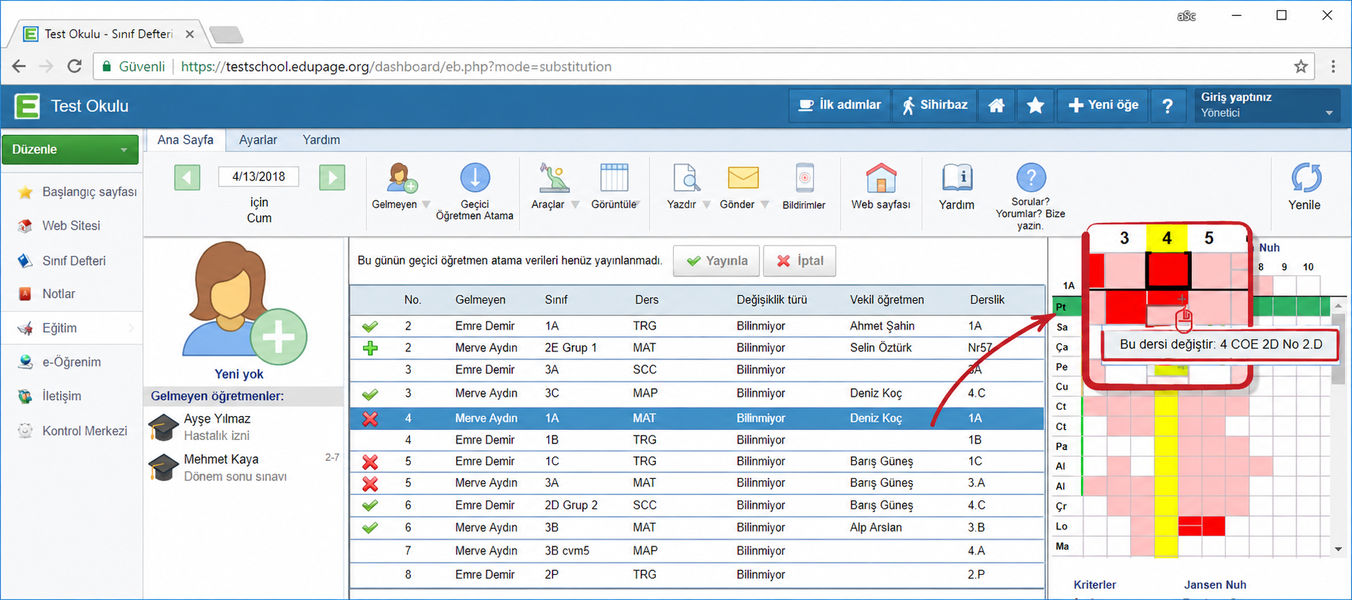This screenshot has width=1352, height=600.
Task: Click the Gönder envelope icon
Action: (x=743, y=178)
